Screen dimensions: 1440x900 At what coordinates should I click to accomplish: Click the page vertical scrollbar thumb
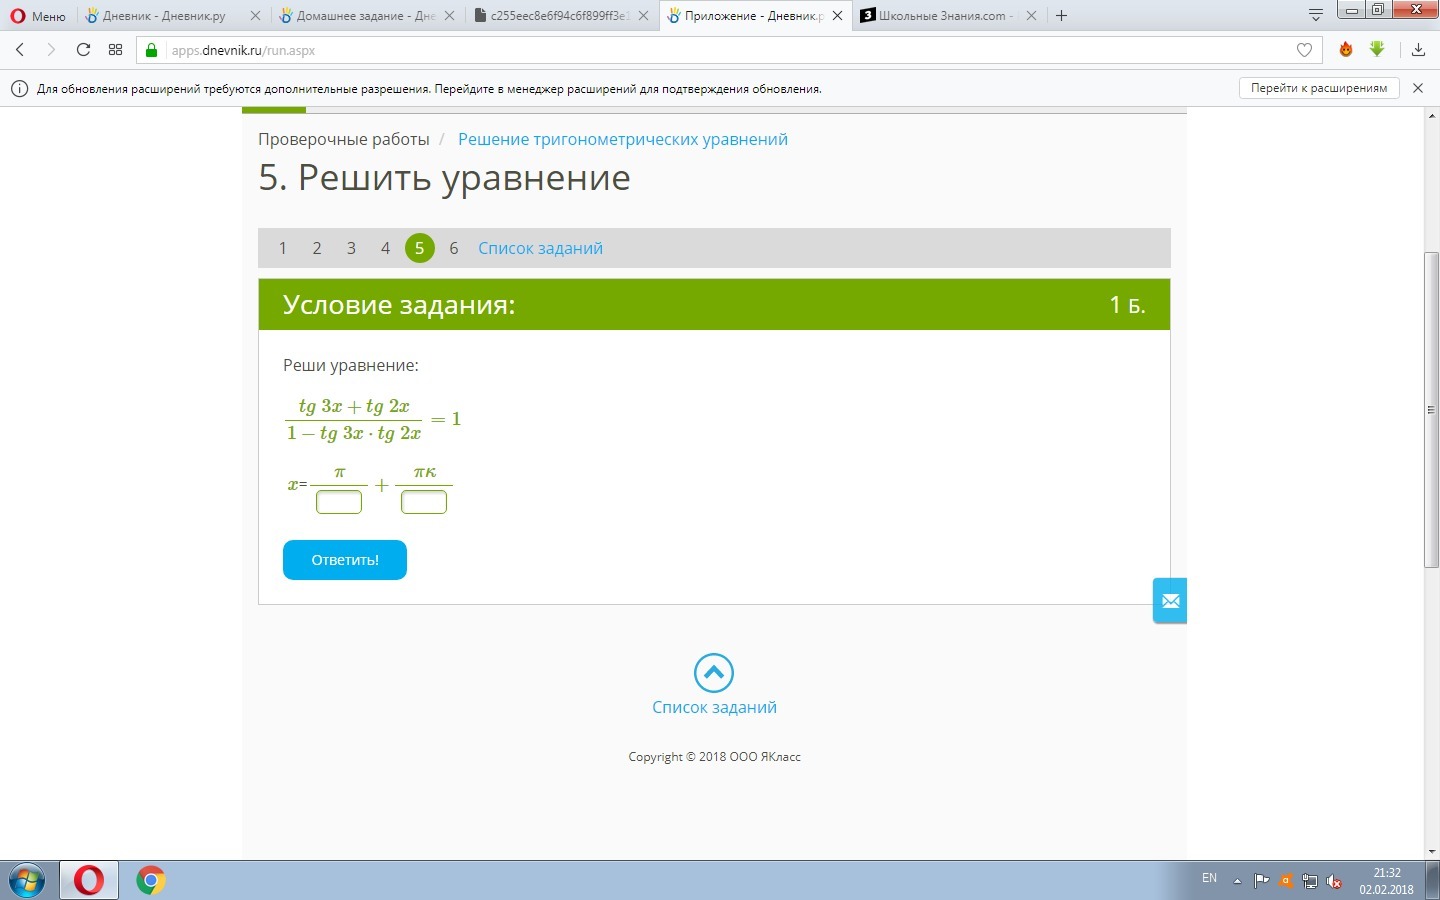point(1431,410)
